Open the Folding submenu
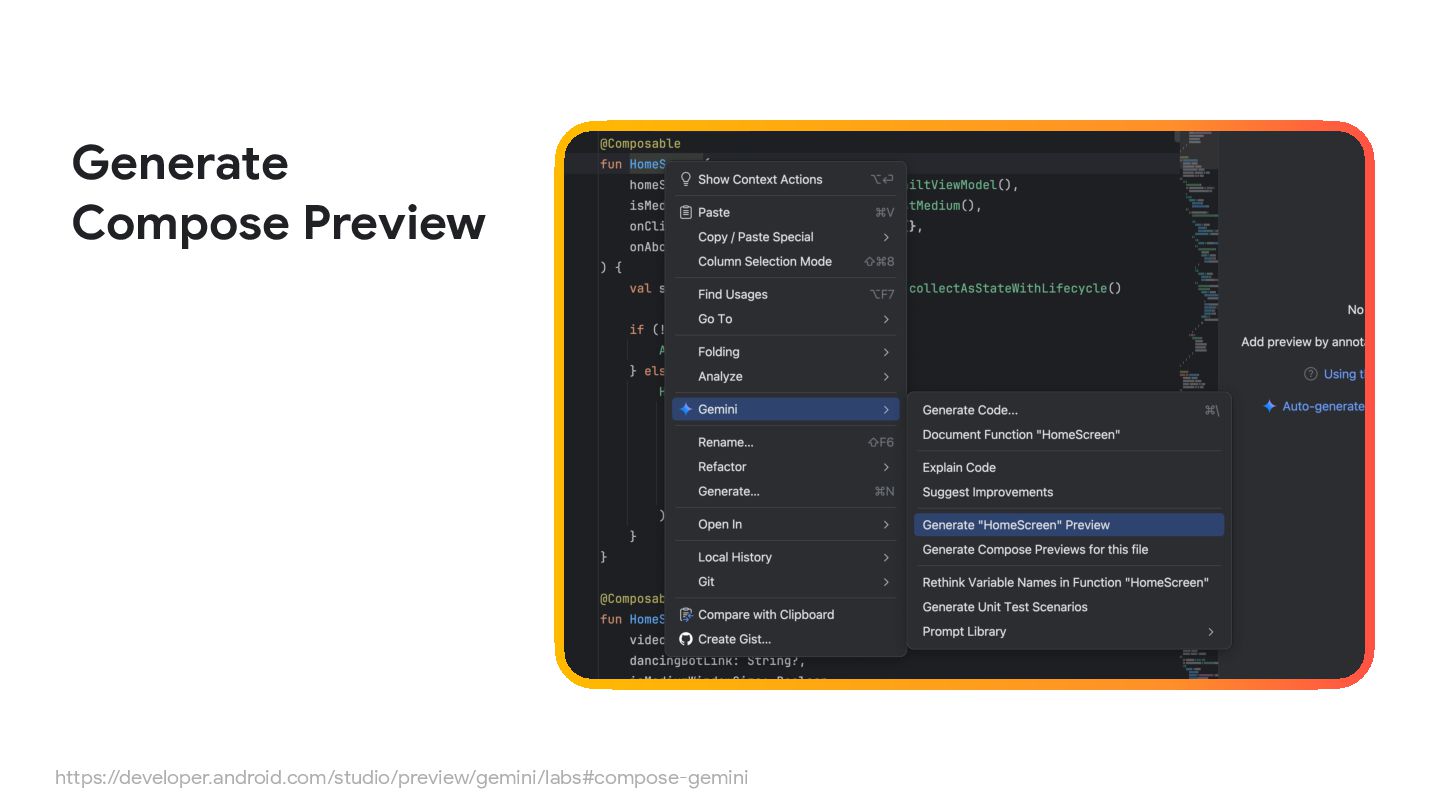The height and width of the screenshot is (810, 1440). tap(786, 352)
